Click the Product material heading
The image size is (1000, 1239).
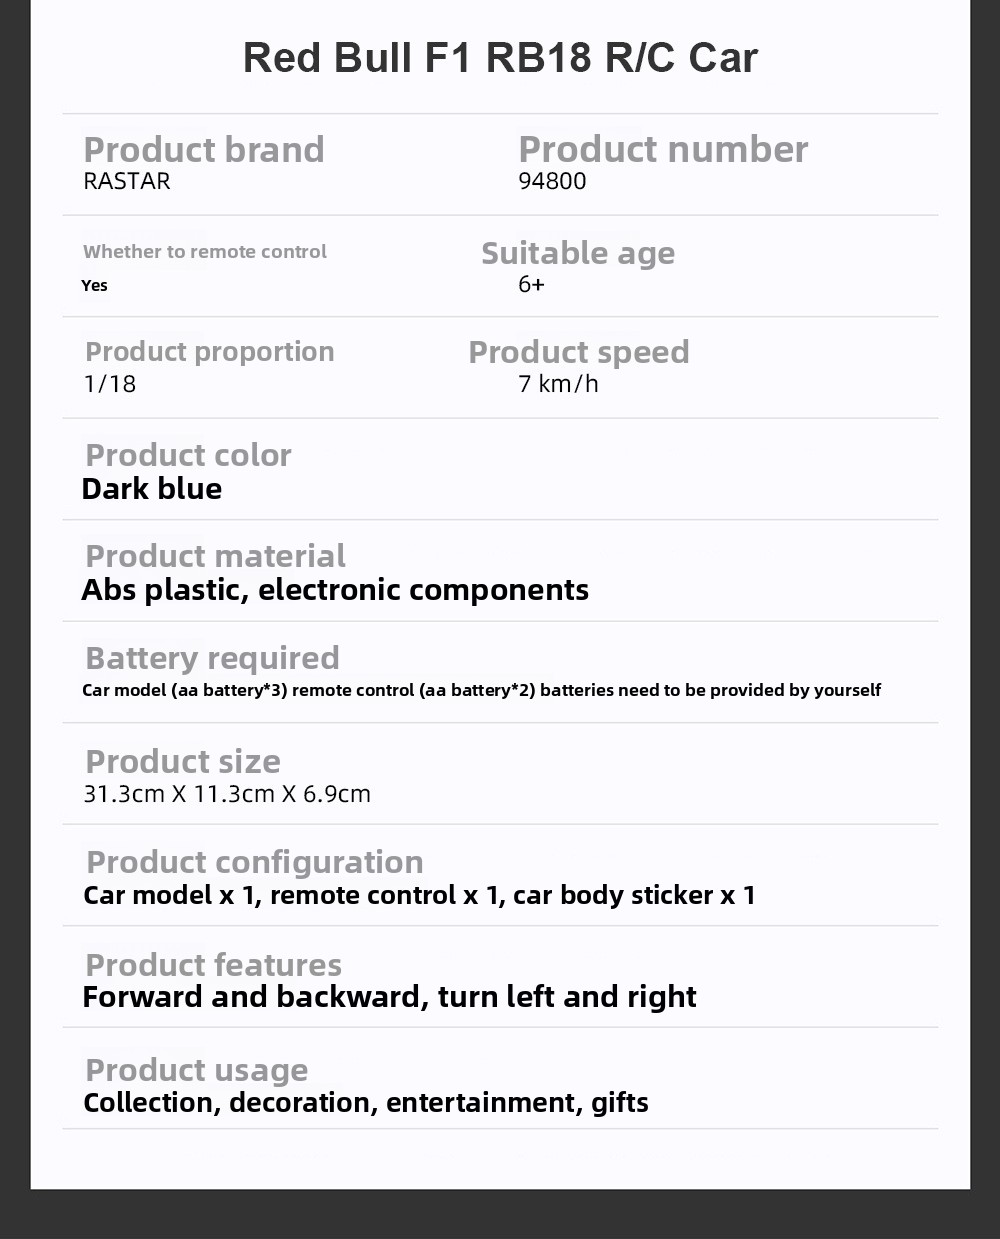click(216, 556)
